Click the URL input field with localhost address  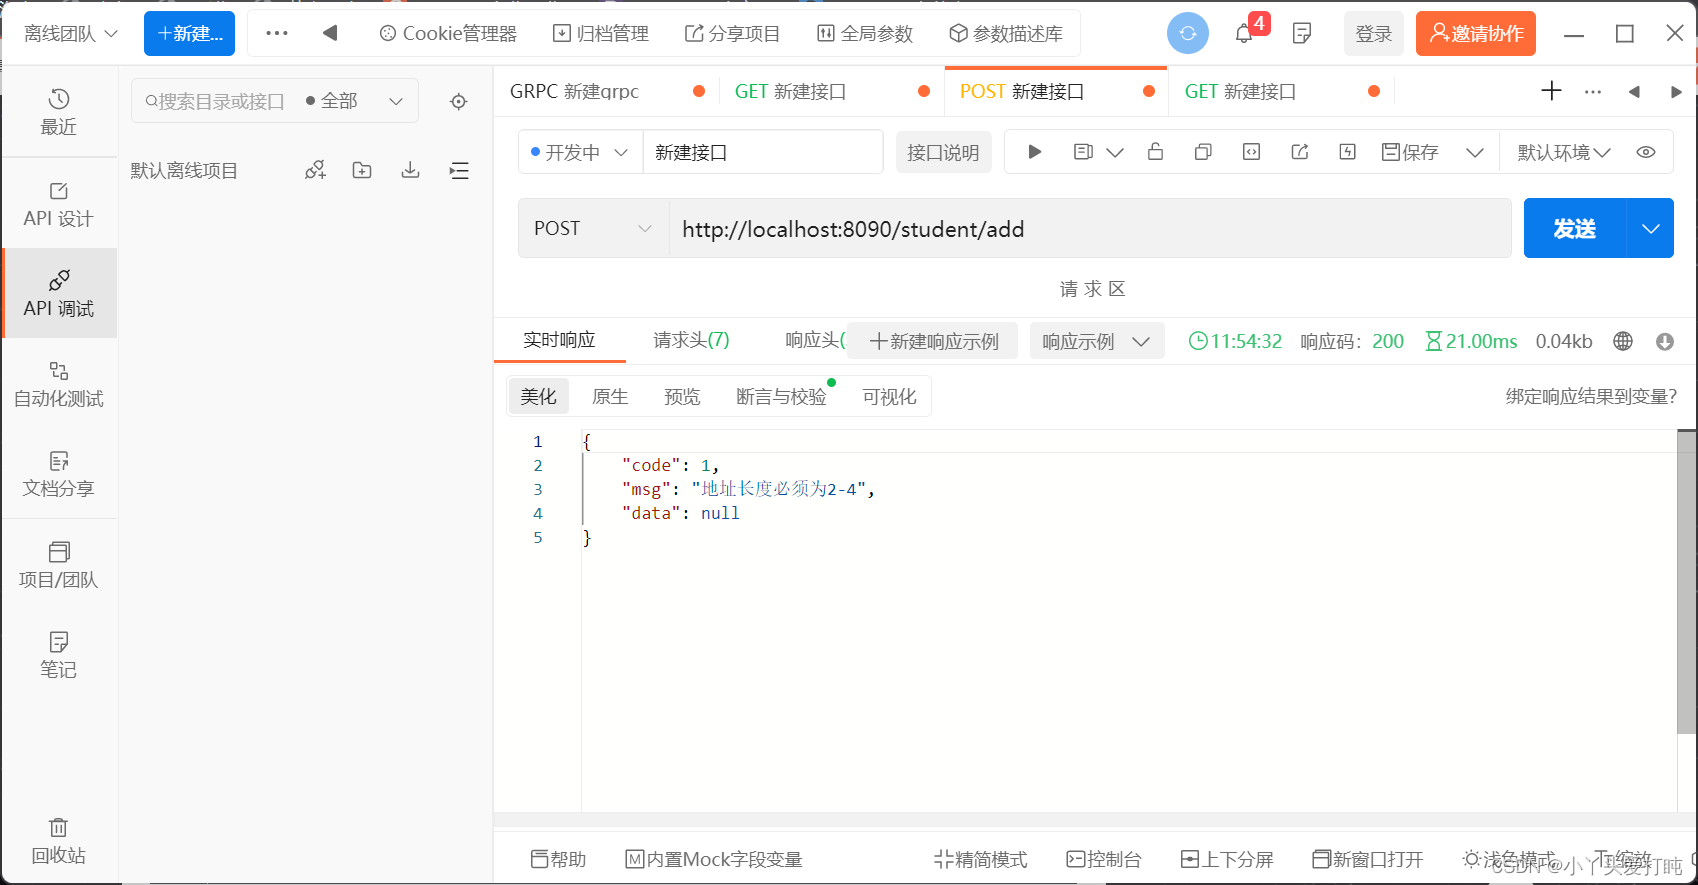[1090, 228]
